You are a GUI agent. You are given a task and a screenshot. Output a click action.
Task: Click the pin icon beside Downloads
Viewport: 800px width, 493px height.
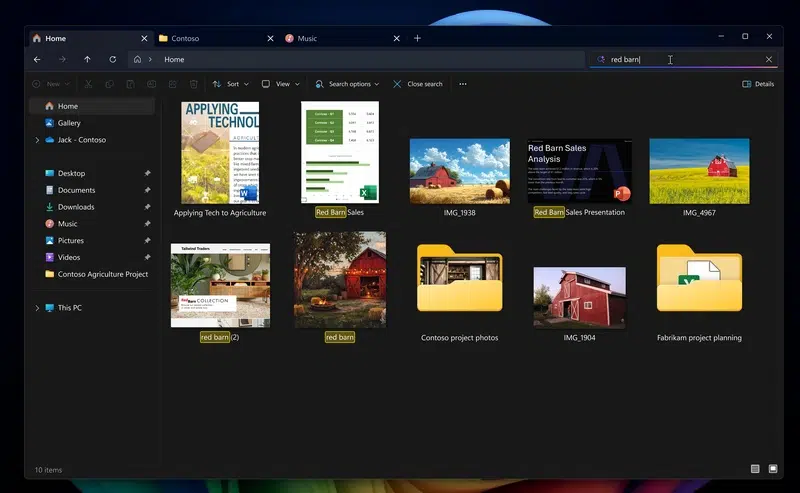[x=147, y=207]
